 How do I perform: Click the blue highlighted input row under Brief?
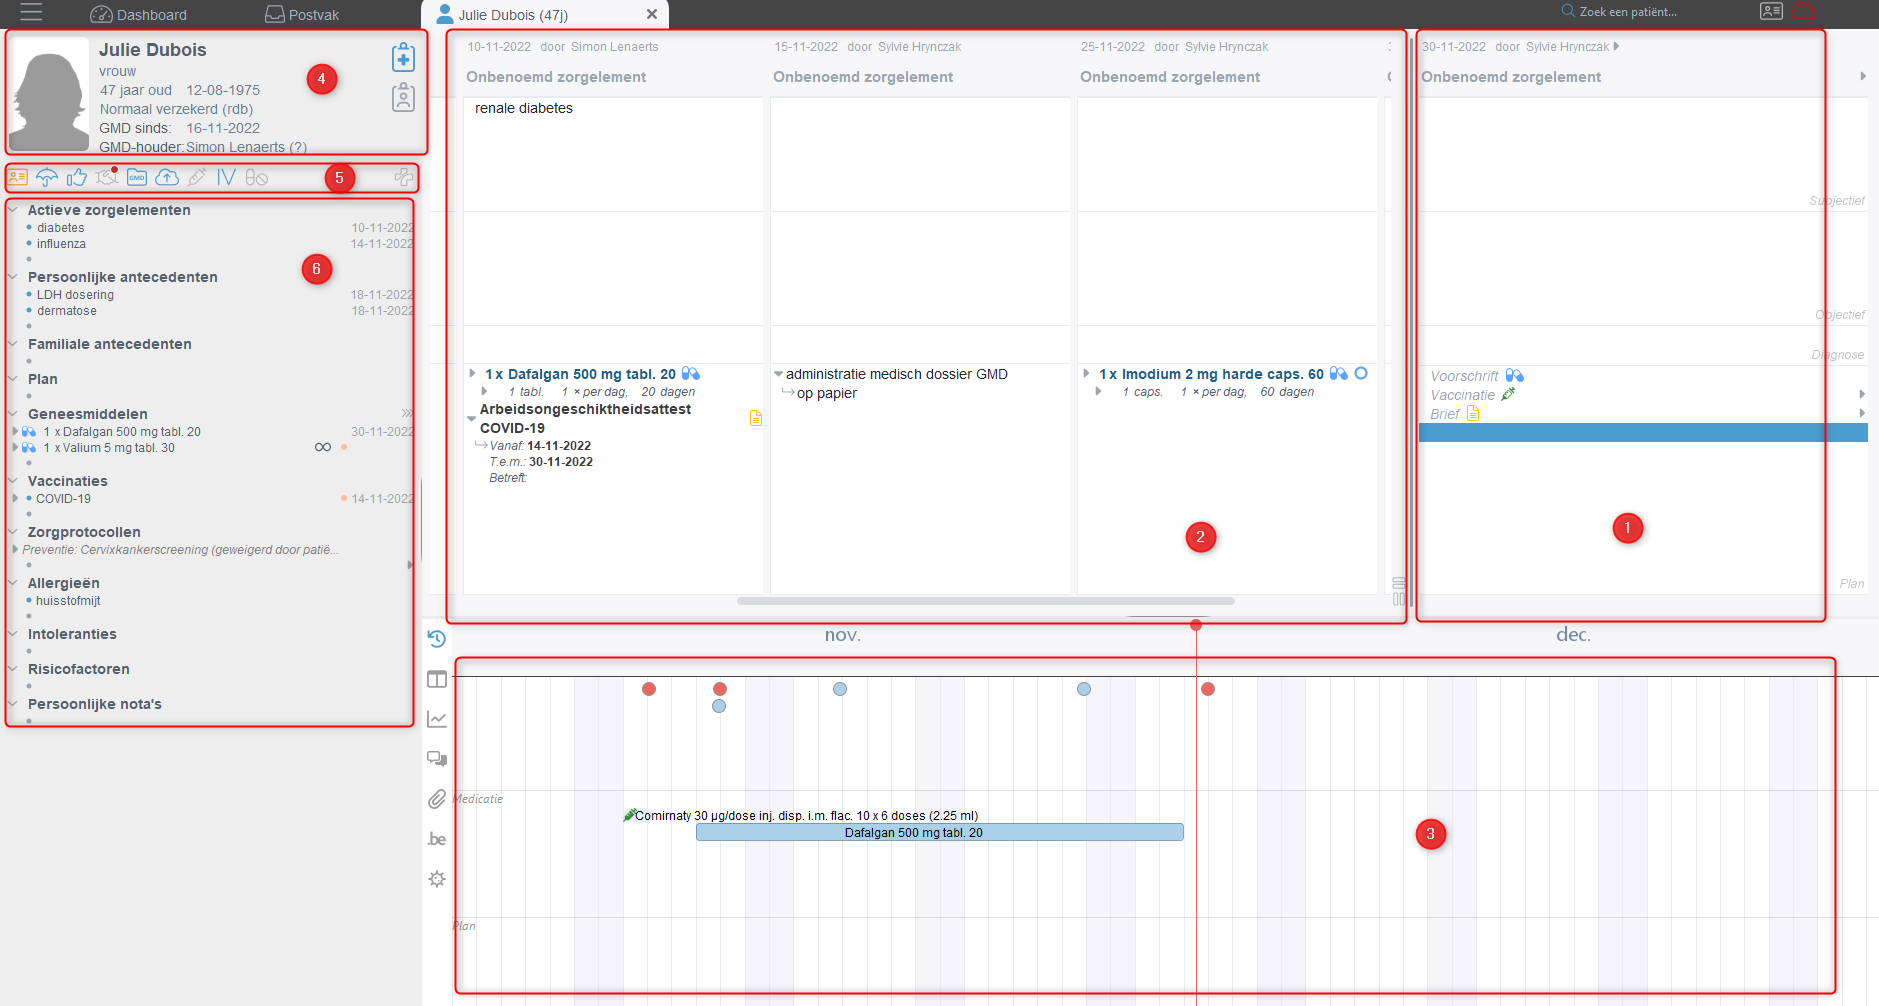1643,432
